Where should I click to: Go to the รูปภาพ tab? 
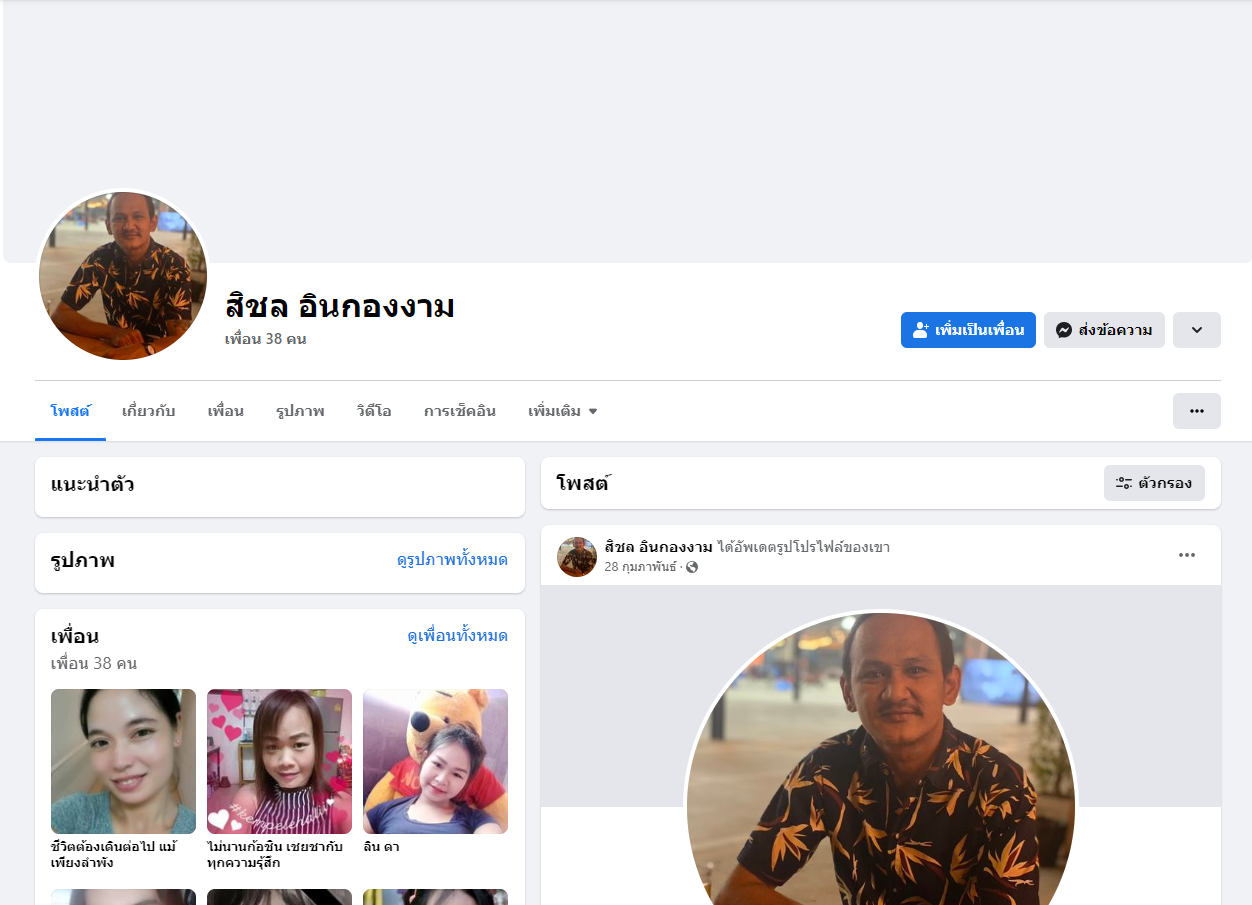click(x=300, y=411)
